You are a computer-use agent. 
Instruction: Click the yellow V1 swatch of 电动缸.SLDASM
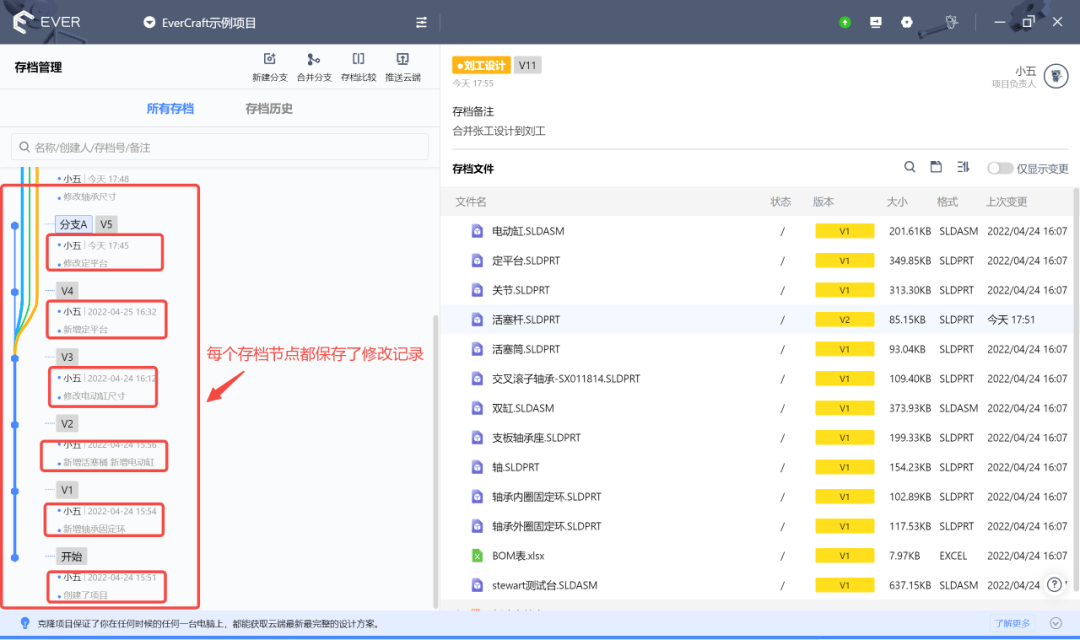844,231
